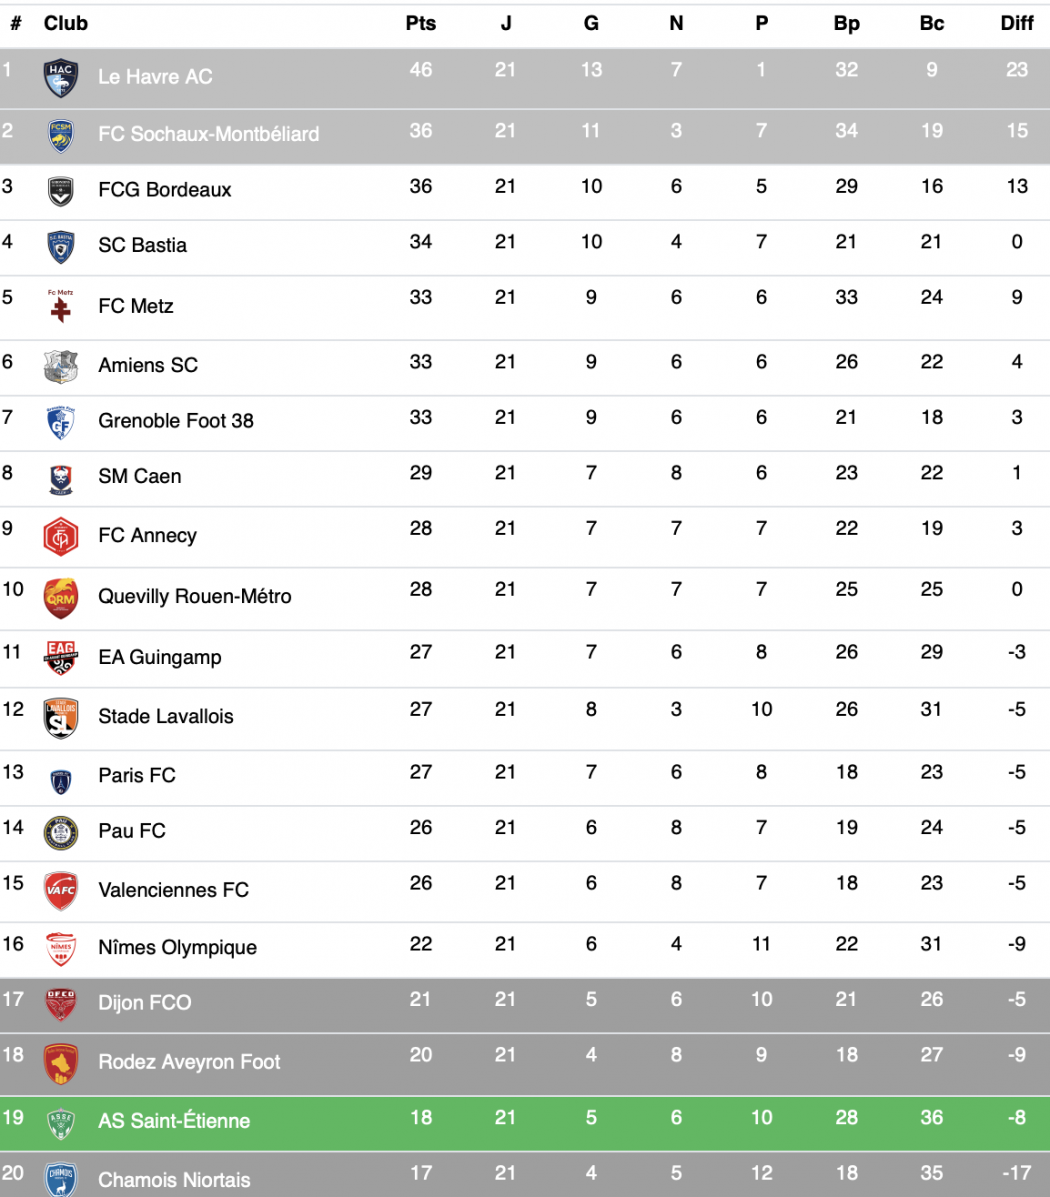Image resolution: width=1050 pixels, height=1197 pixels.
Task: Click the AS Saint-Étienne green crest
Action: 61,1124
